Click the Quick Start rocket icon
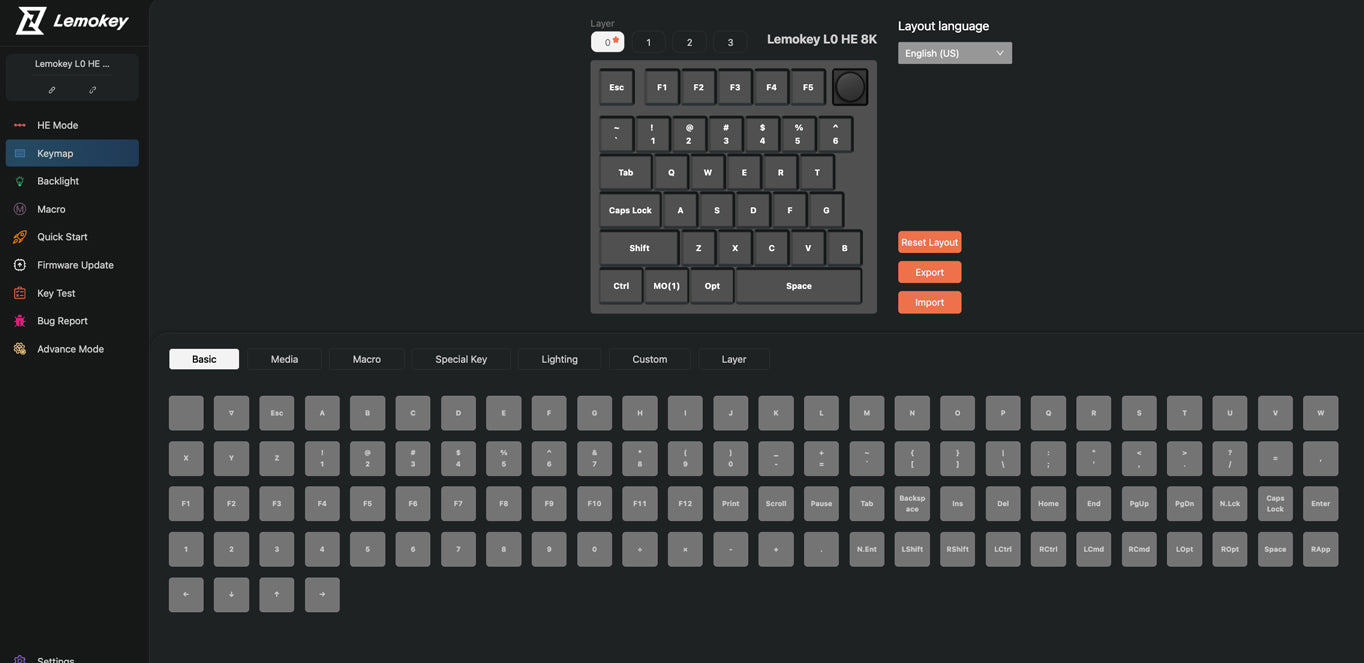The image size is (1364, 663). (19, 237)
